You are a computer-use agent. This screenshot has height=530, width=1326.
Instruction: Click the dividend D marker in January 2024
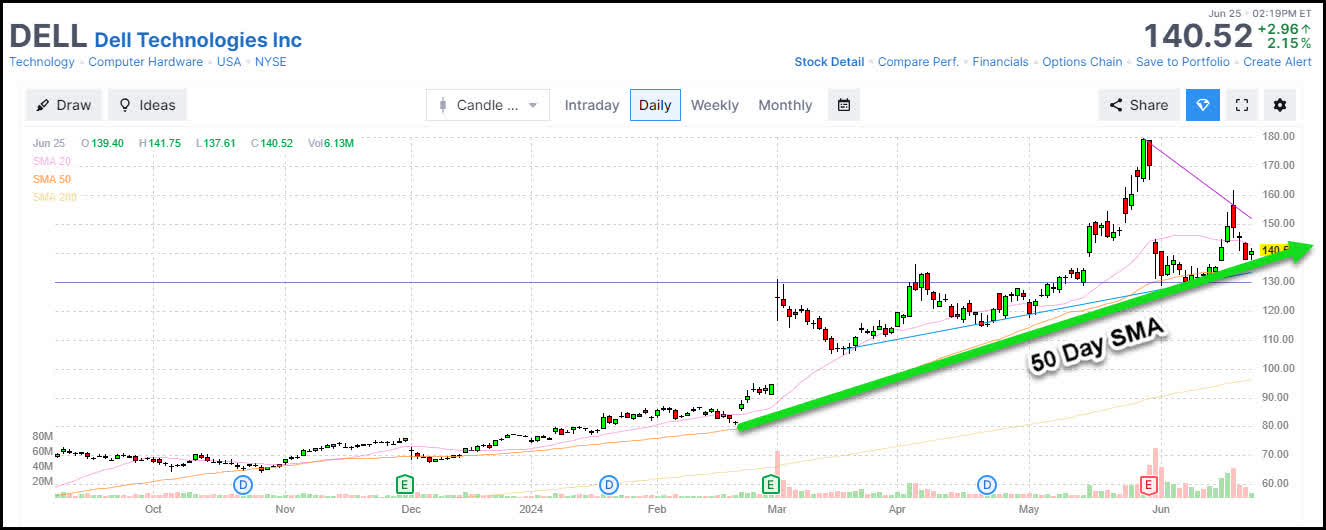click(608, 485)
